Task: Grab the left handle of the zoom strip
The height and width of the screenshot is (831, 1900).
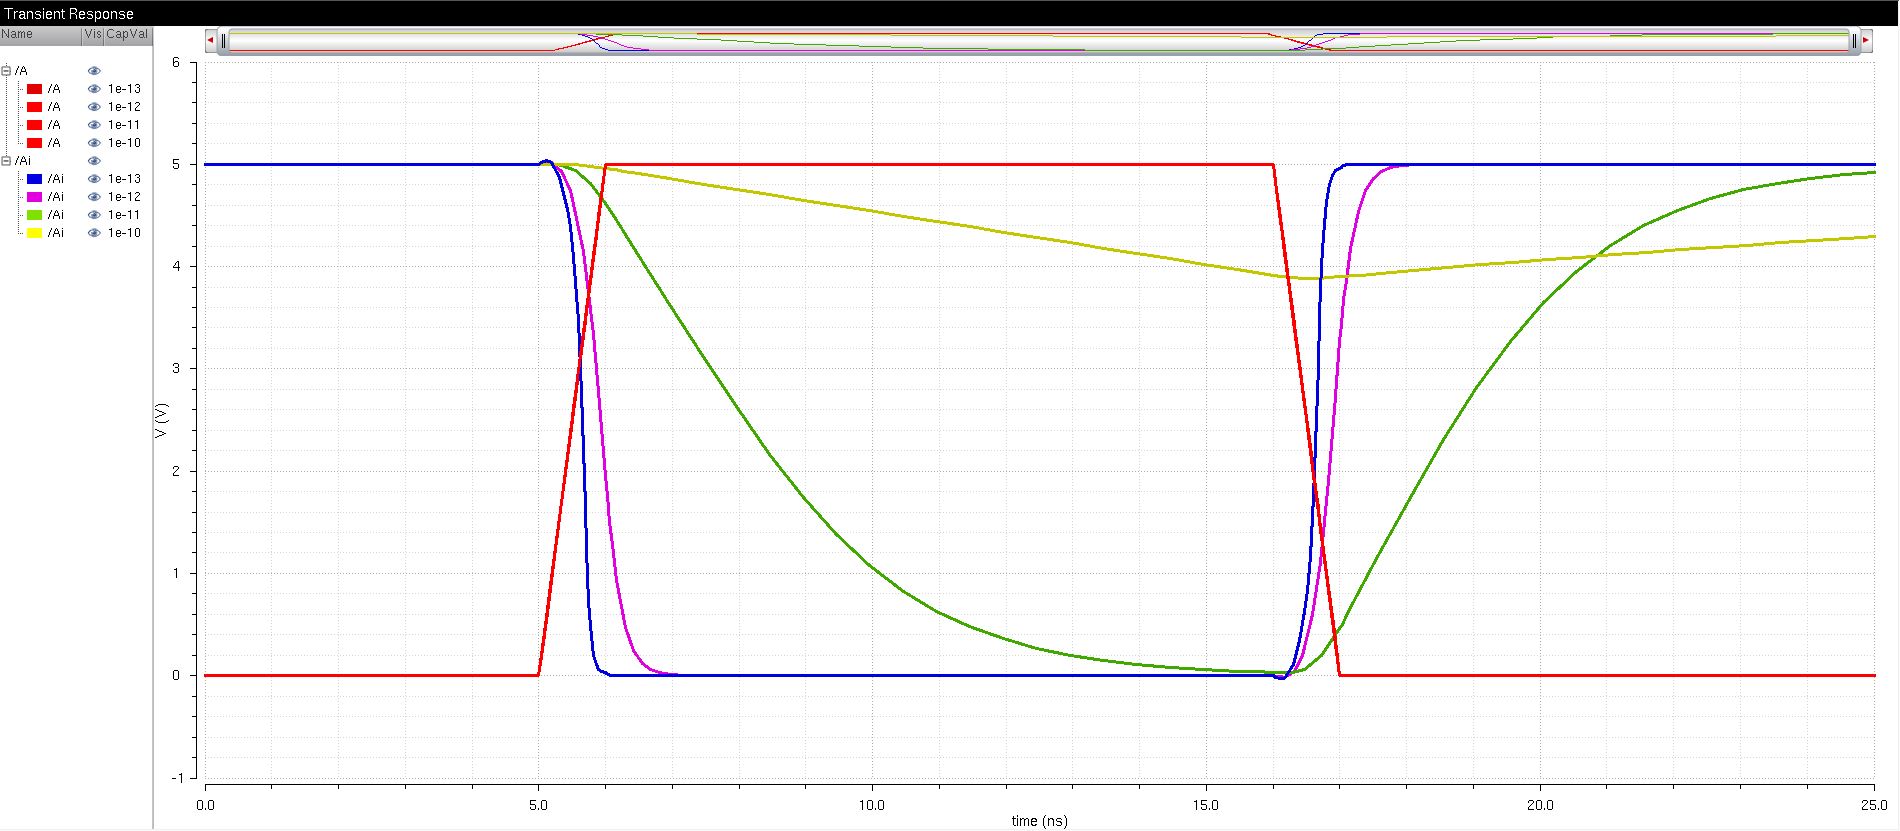Action: click(x=224, y=41)
